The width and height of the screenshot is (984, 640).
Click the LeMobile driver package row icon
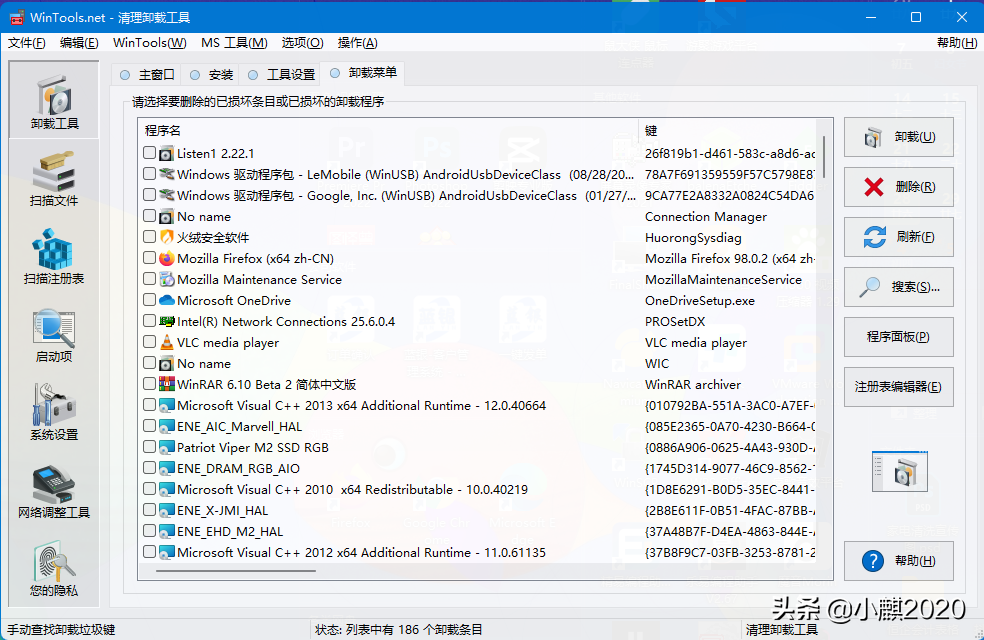click(166, 174)
